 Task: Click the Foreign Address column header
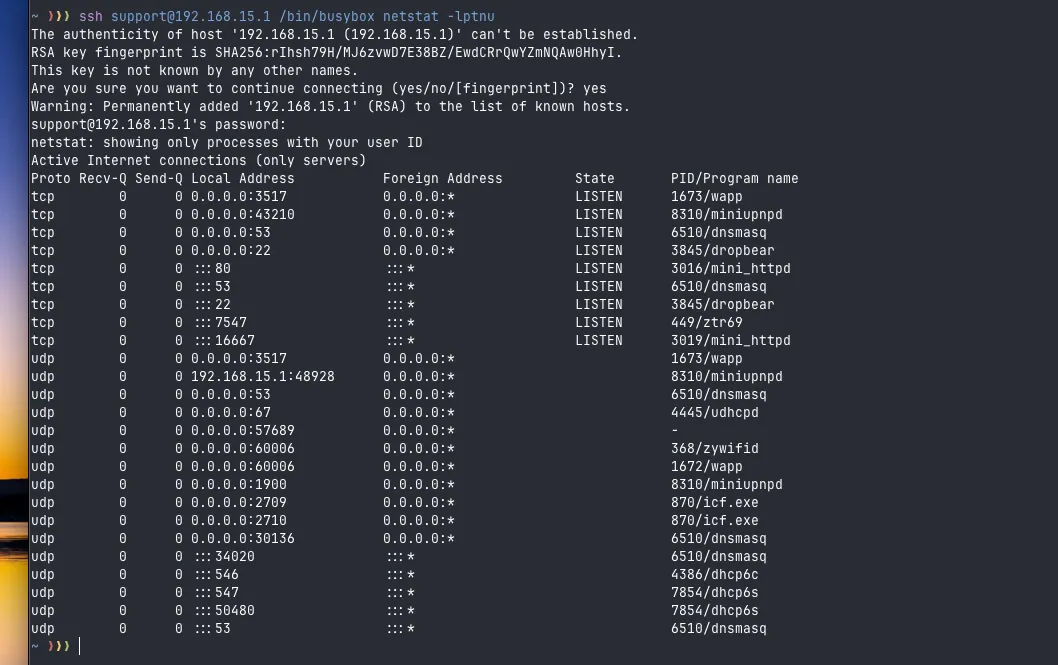coord(443,179)
